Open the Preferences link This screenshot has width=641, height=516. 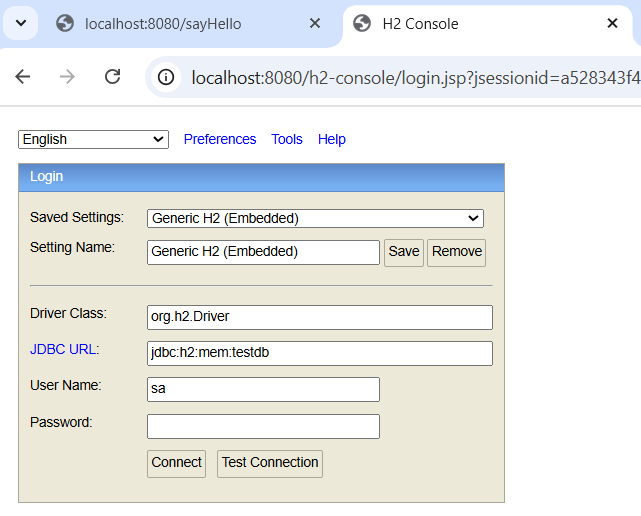point(220,139)
